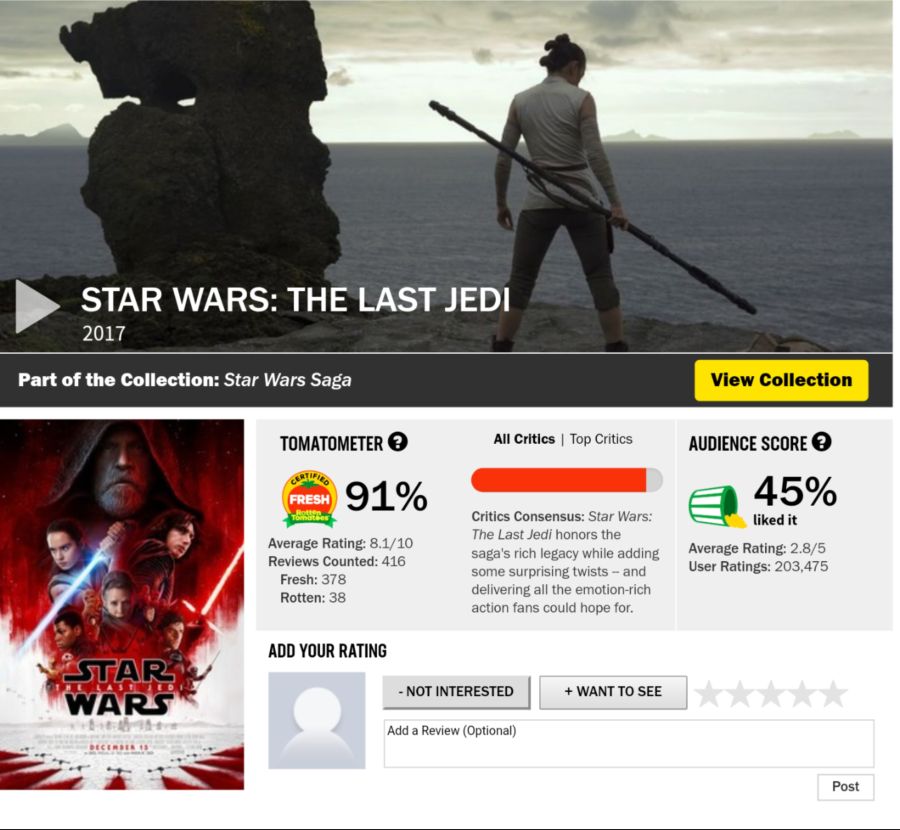900x830 pixels.
Task: Switch to the Top Critics tab
Action: click(601, 439)
